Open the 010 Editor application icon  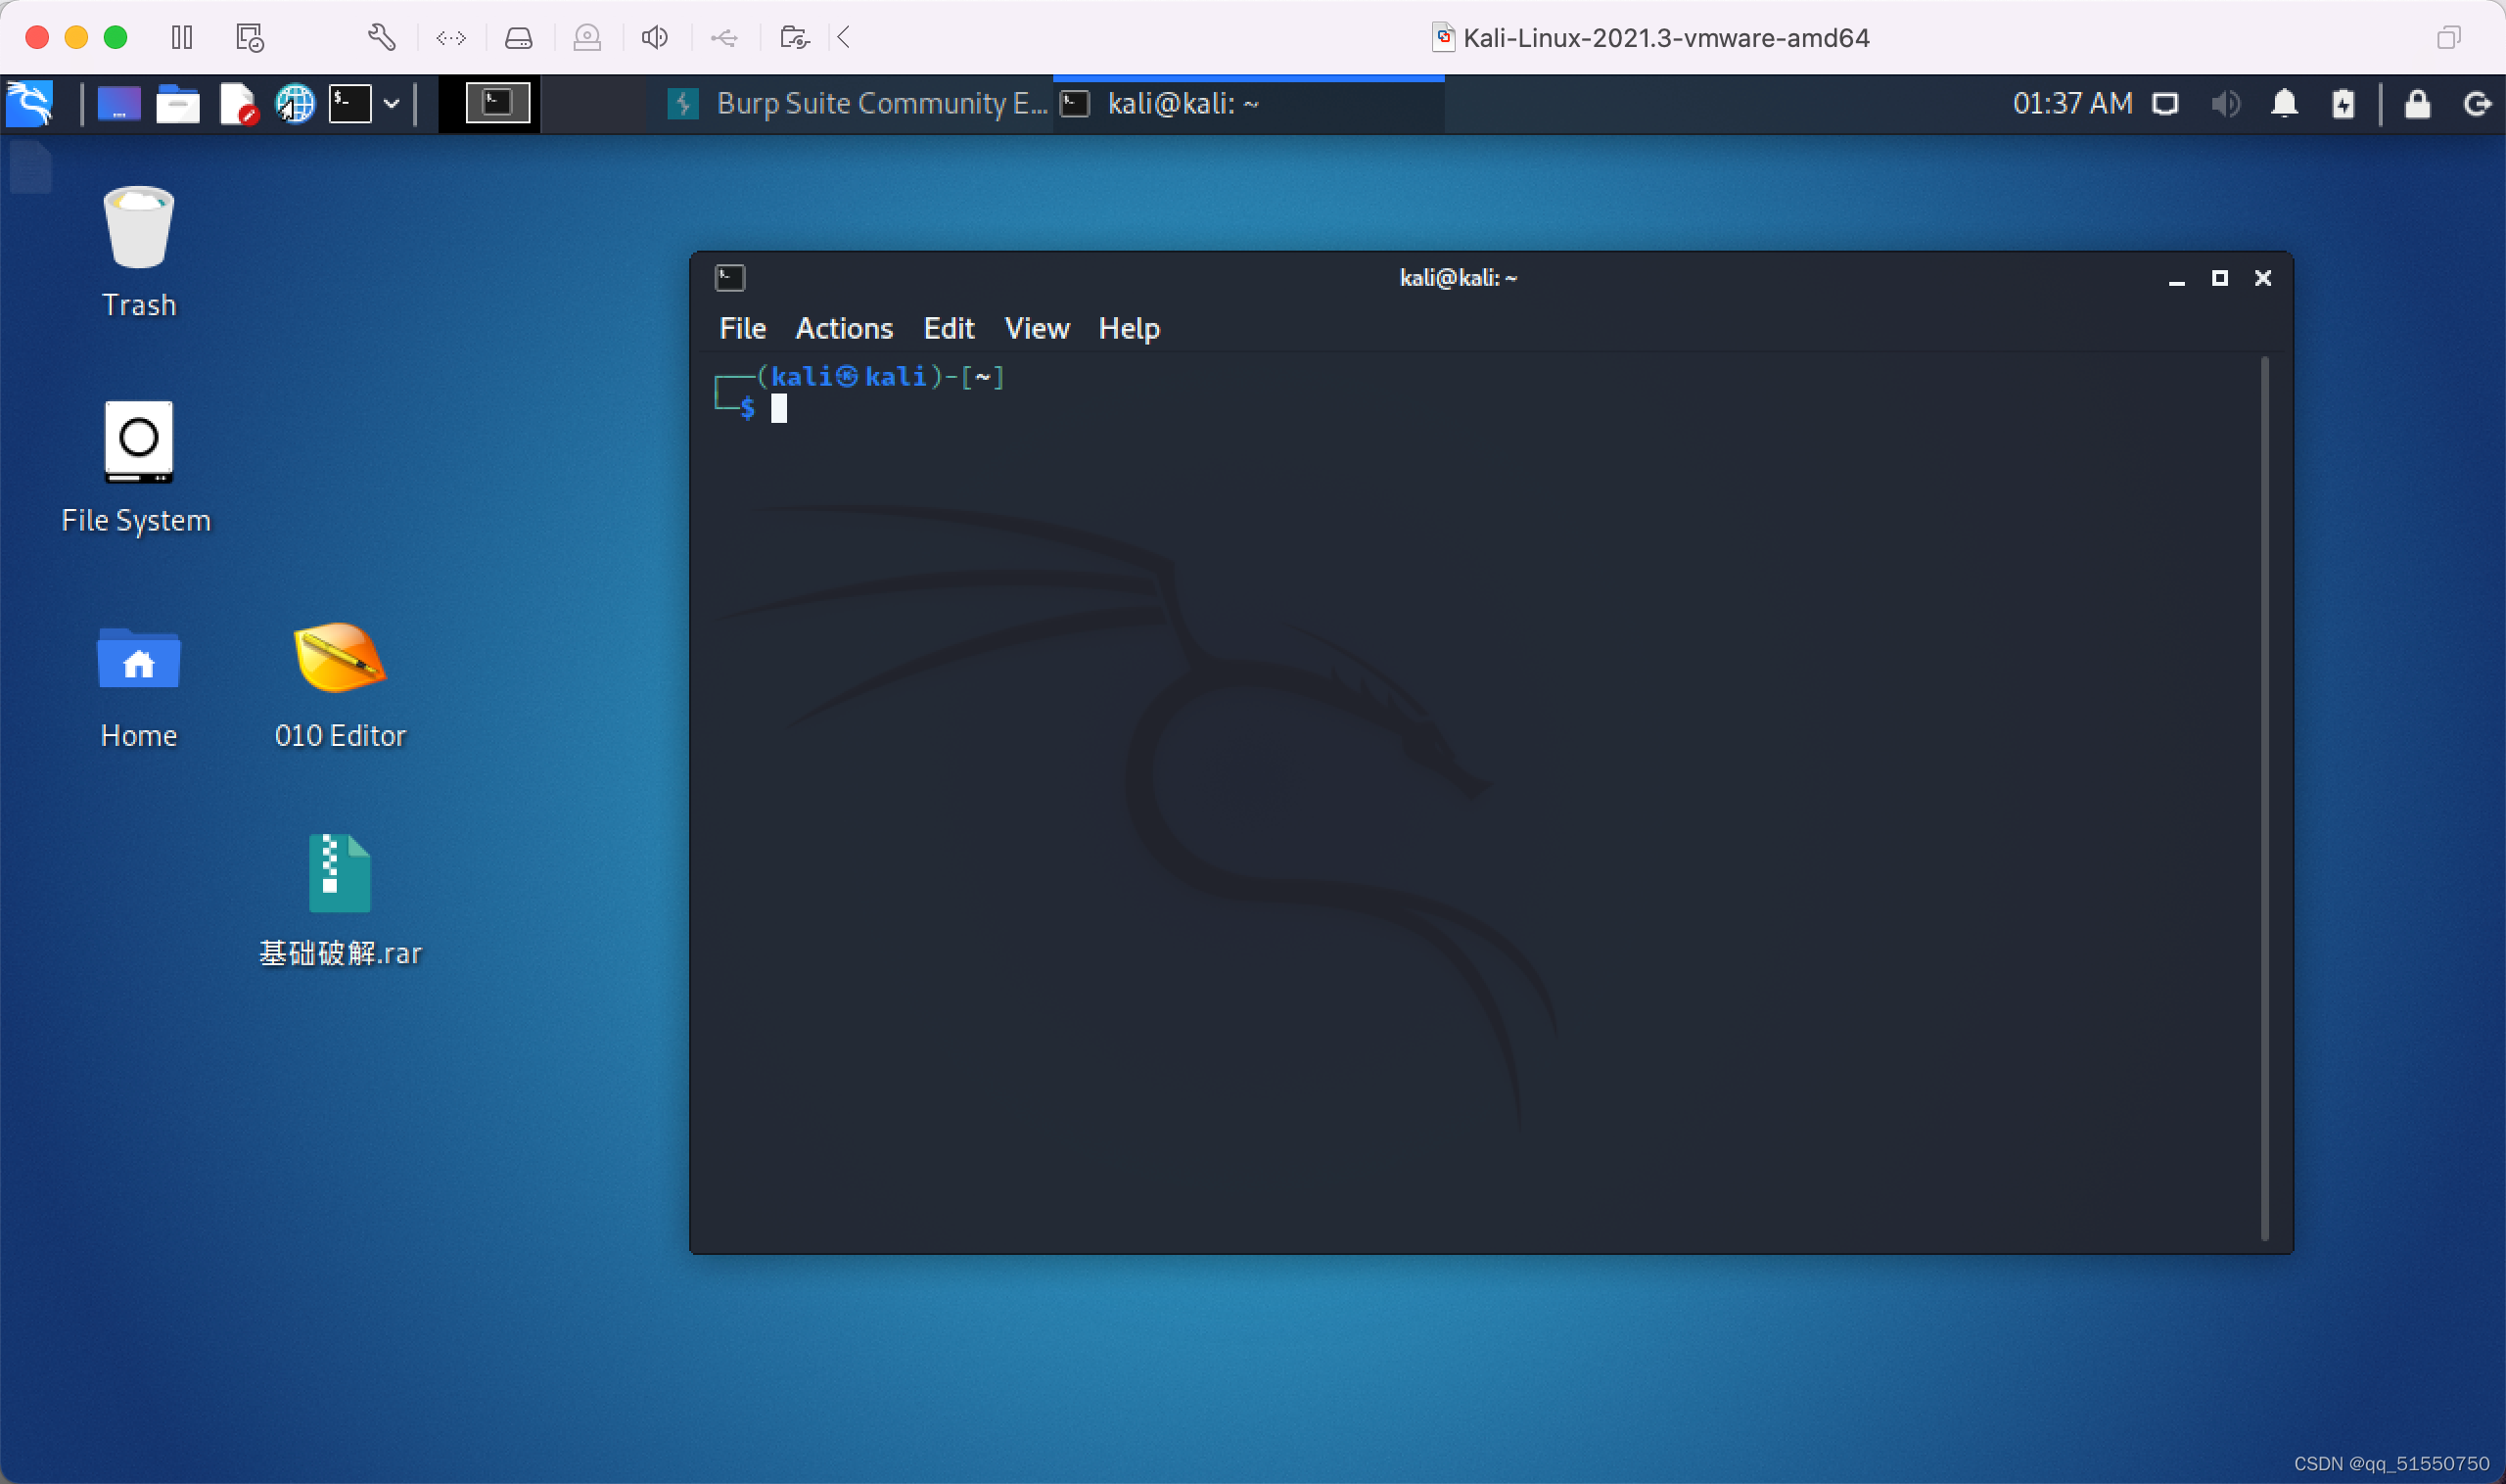[339, 663]
